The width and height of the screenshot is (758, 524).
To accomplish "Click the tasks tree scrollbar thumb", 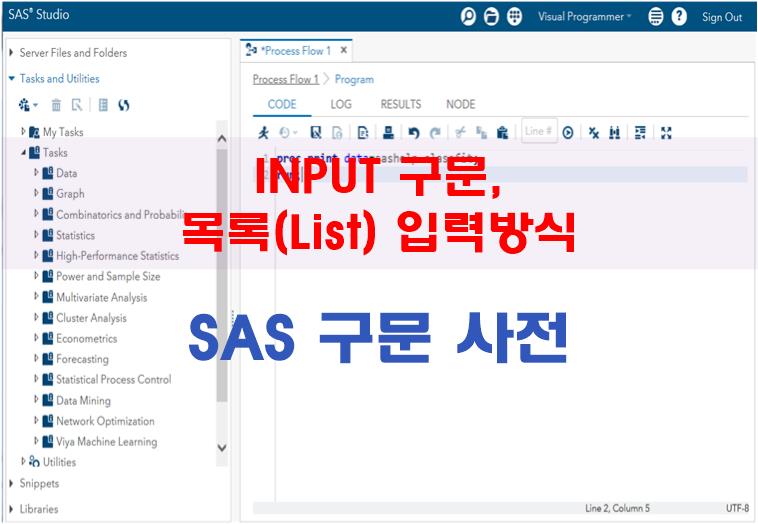I will point(222,275).
